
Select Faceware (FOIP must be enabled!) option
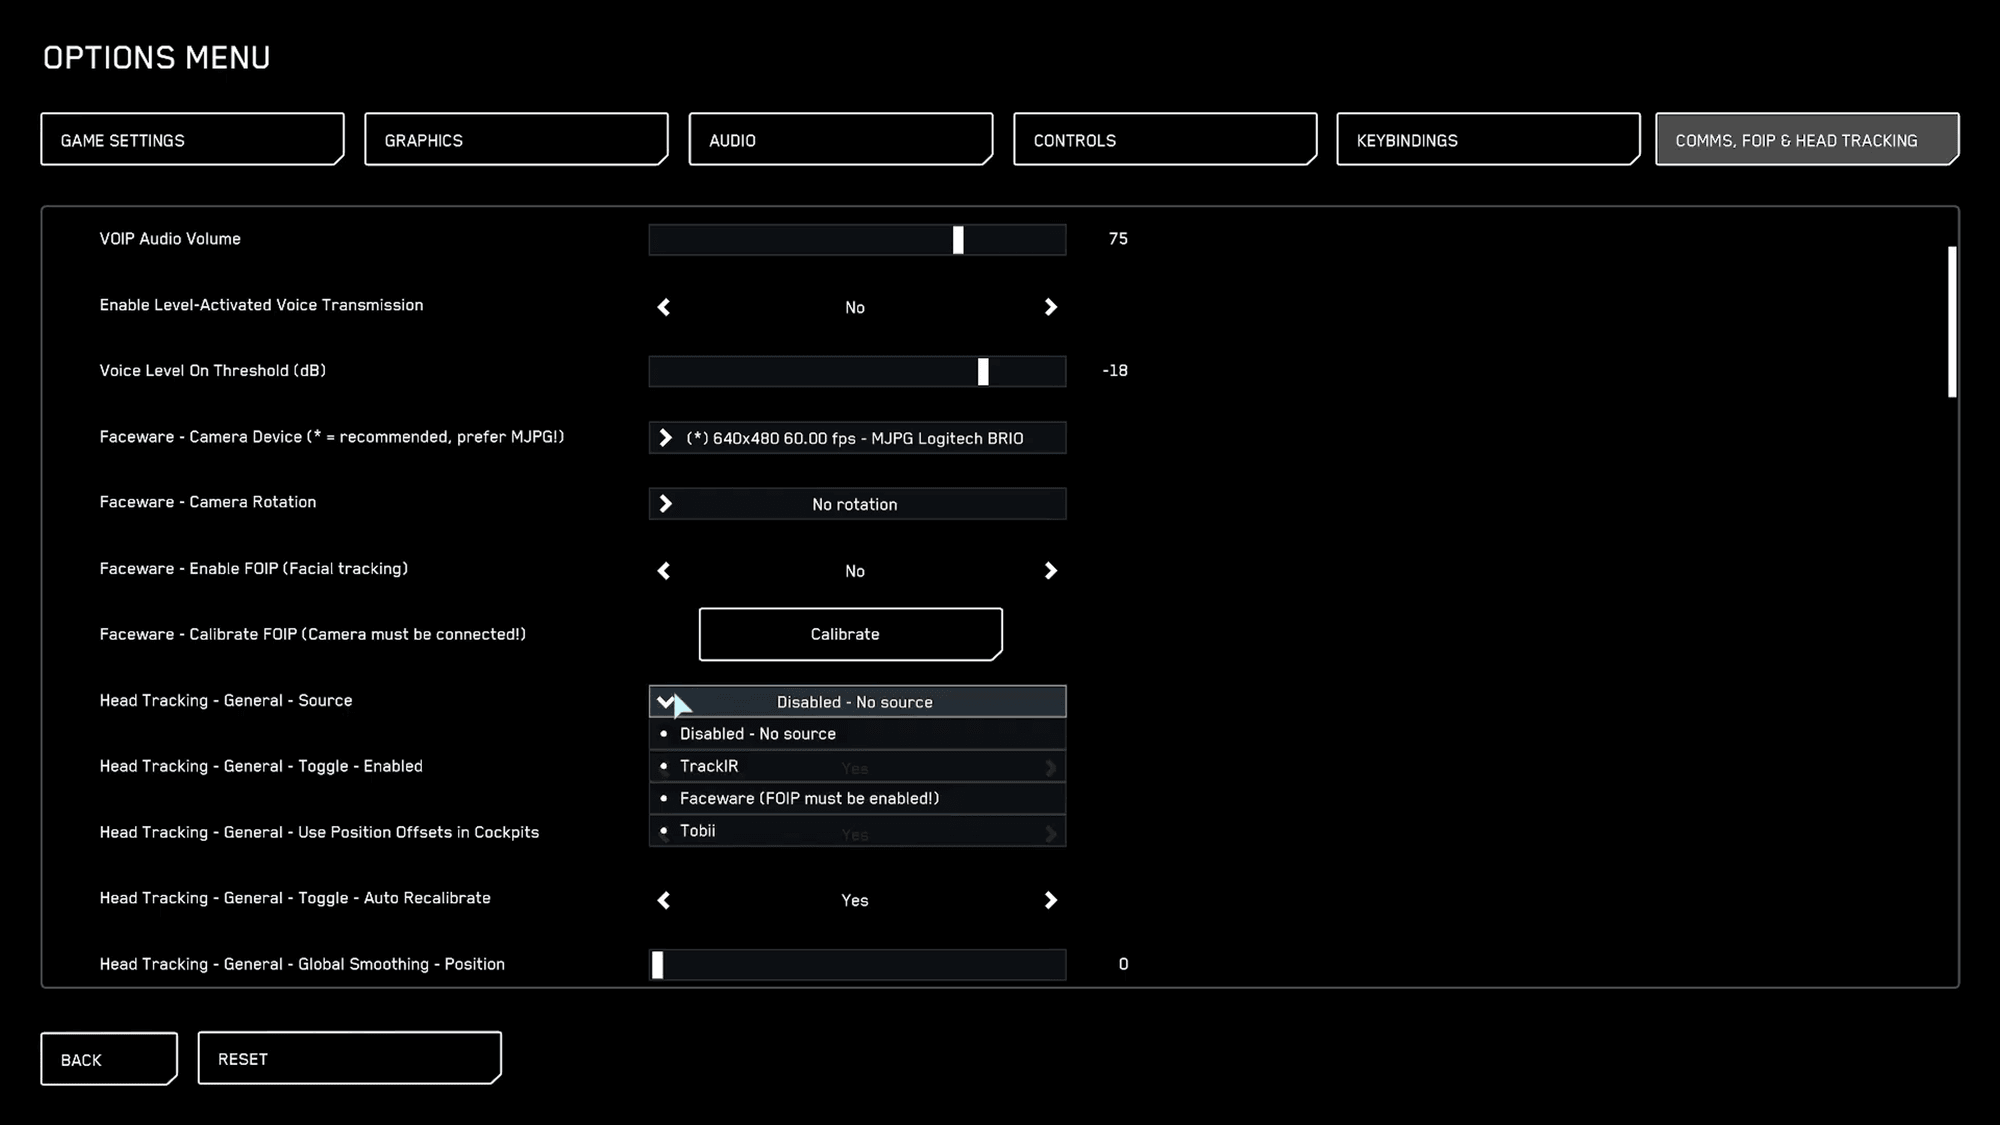(x=857, y=798)
